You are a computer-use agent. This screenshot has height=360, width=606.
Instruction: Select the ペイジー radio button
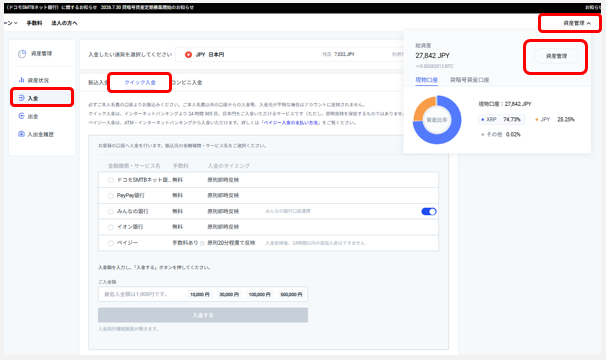(111, 243)
